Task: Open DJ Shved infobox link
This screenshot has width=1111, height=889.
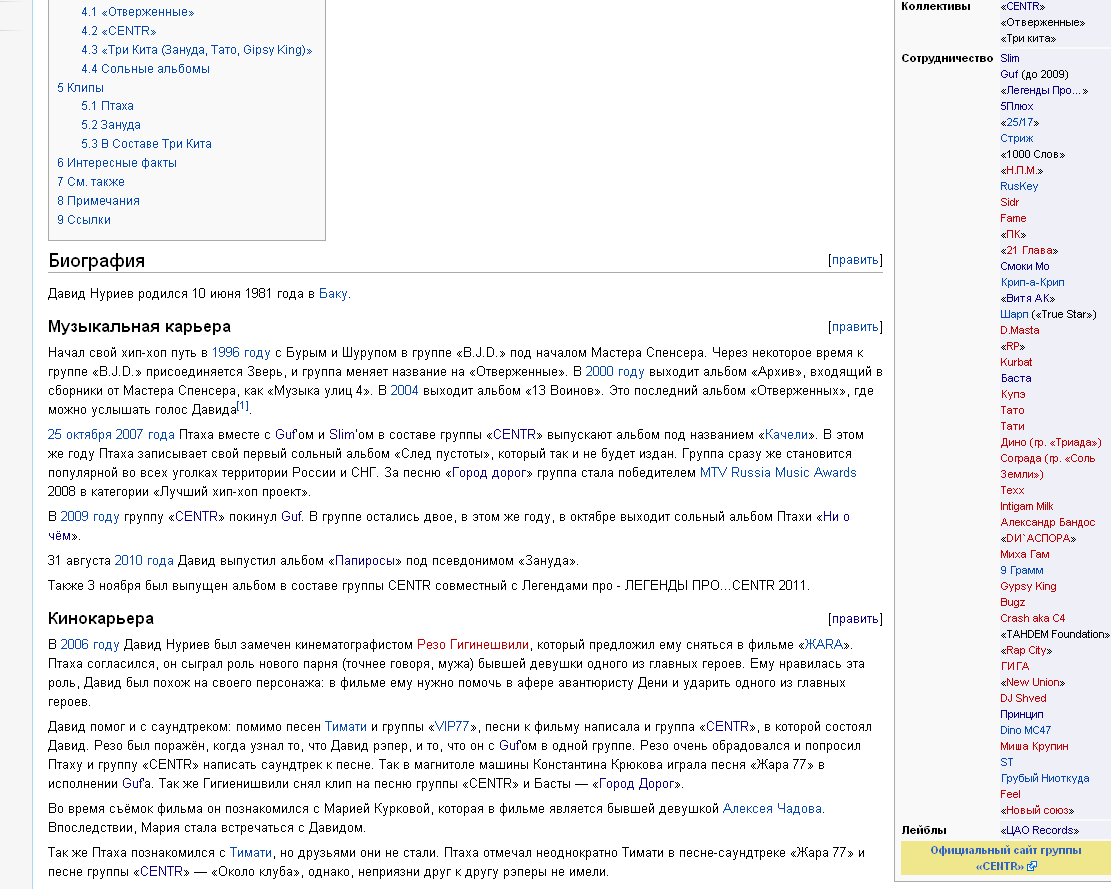Action: tap(1023, 698)
